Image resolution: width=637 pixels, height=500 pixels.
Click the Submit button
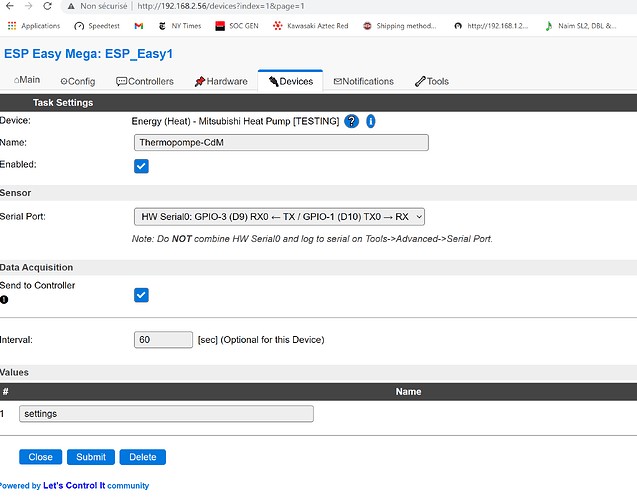[x=91, y=457]
